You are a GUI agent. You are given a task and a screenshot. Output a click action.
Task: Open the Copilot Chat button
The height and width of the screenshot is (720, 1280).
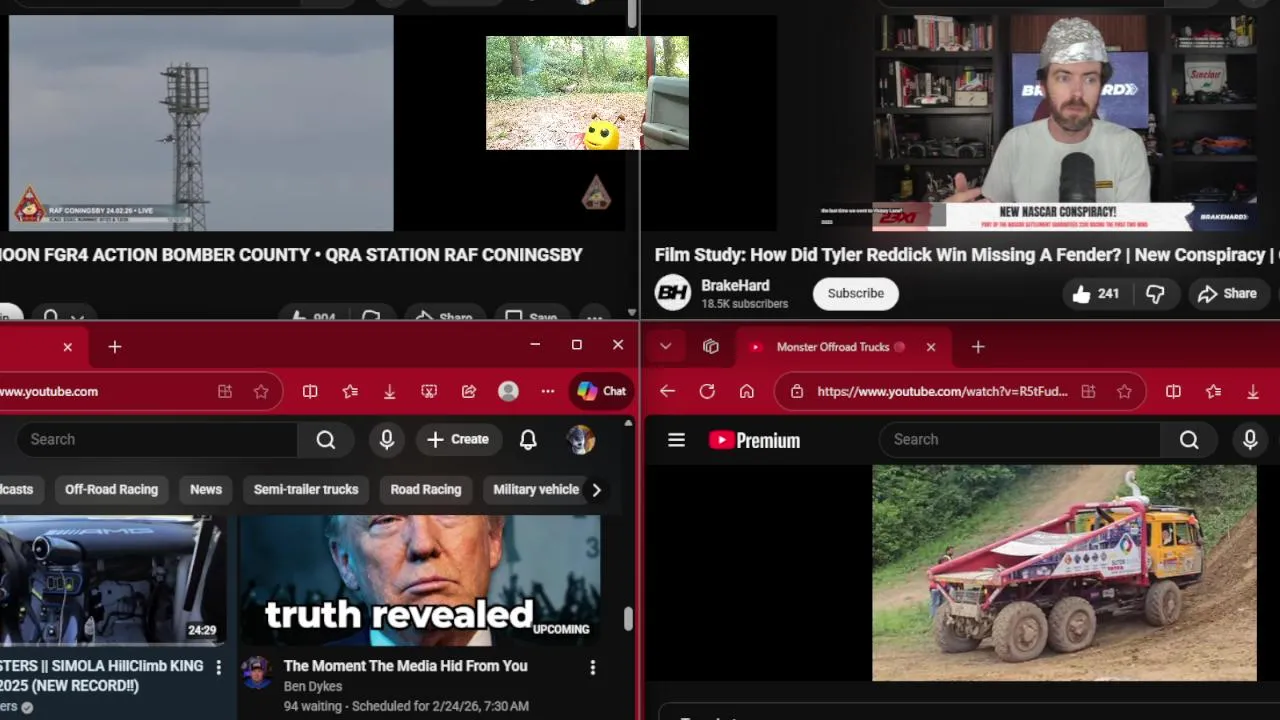click(601, 392)
